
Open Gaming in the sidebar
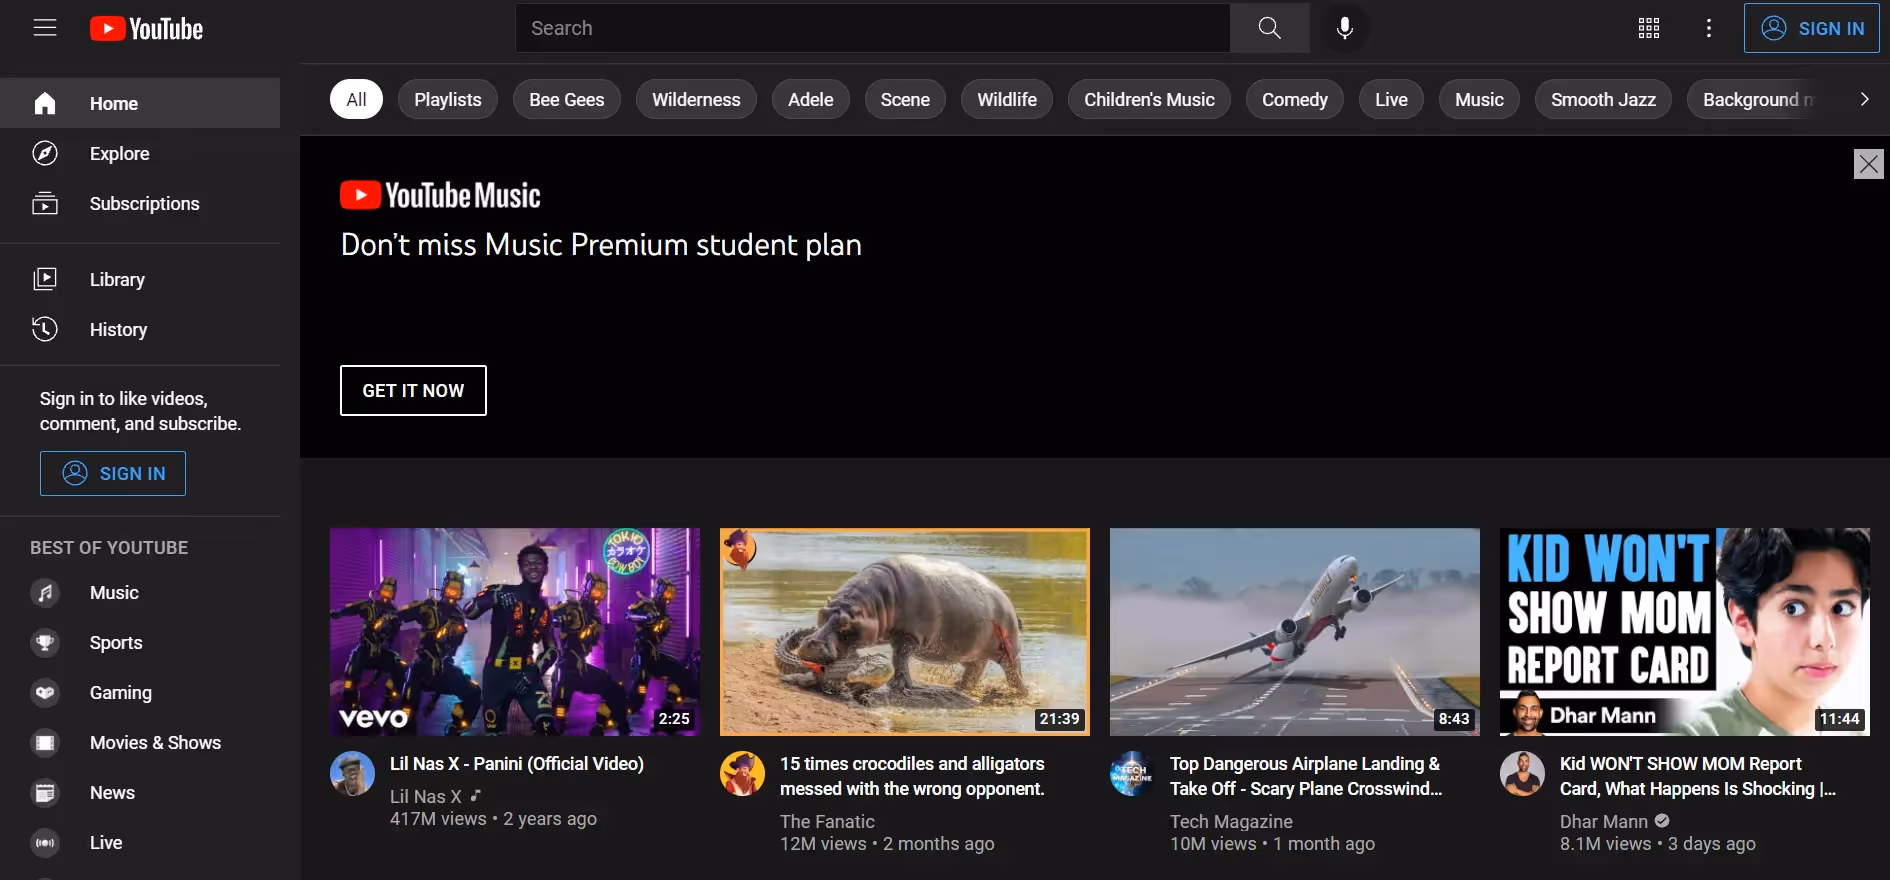click(x=140, y=693)
